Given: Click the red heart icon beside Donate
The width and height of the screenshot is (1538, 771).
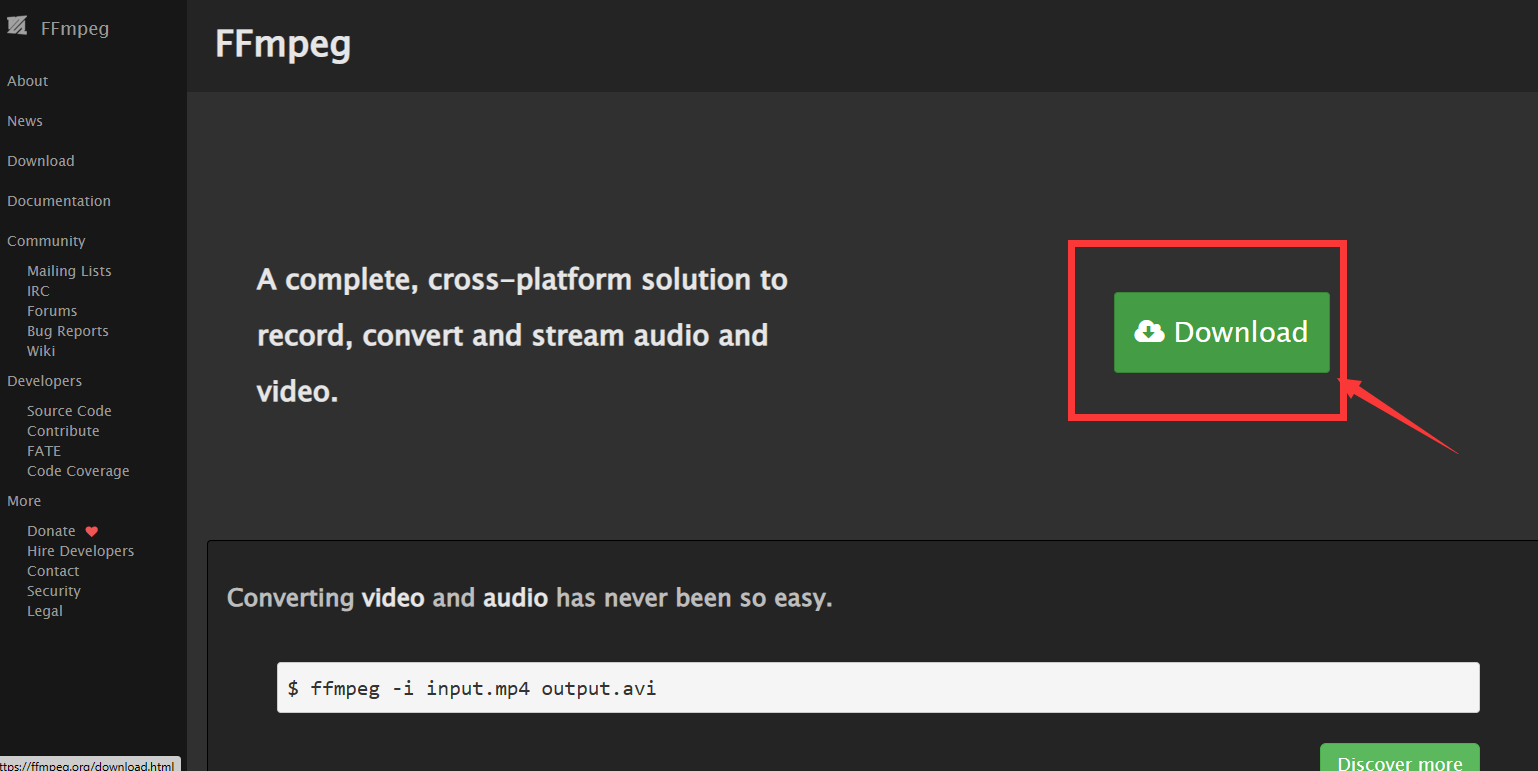Looking at the screenshot, I should coord(91,532).
